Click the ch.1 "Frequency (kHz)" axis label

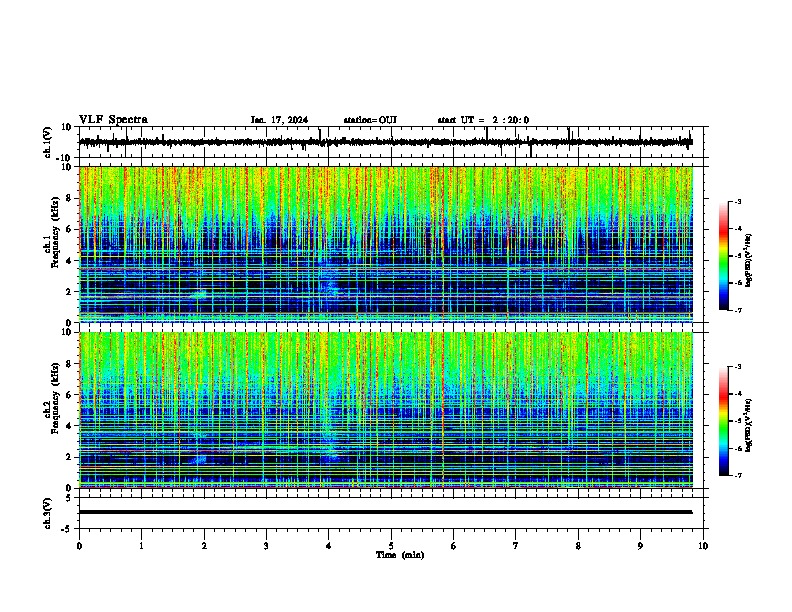[55, 230]
